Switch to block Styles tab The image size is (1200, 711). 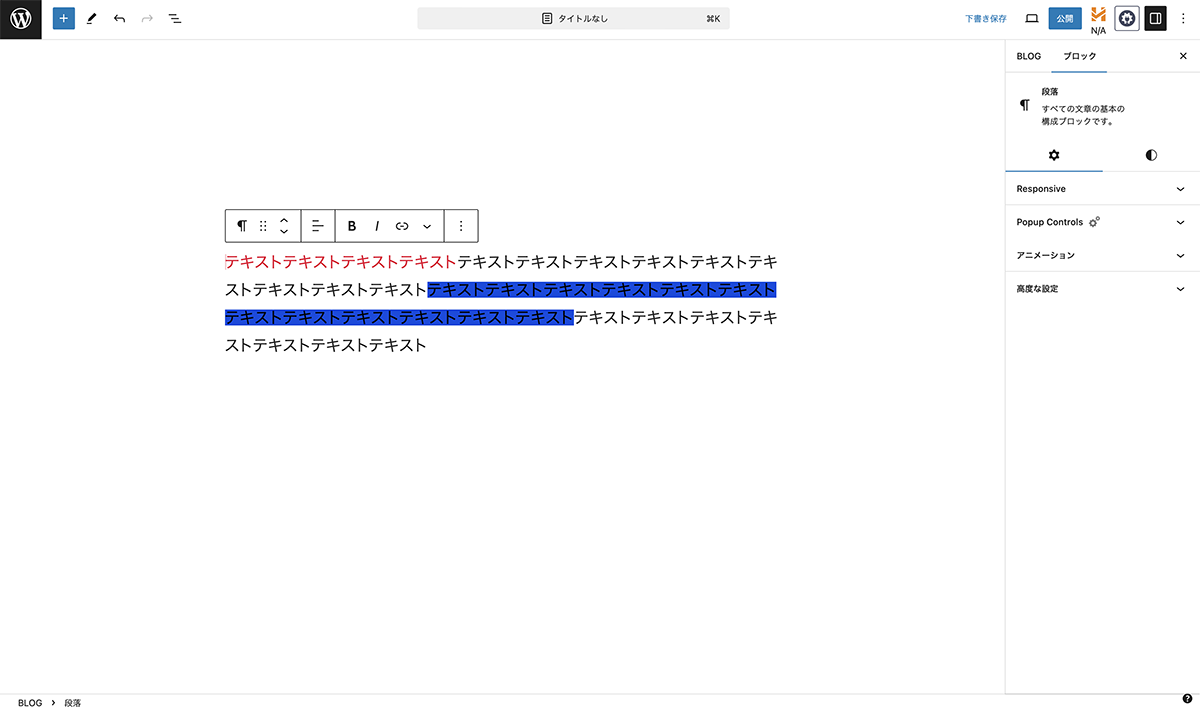tap(1151, 155)
